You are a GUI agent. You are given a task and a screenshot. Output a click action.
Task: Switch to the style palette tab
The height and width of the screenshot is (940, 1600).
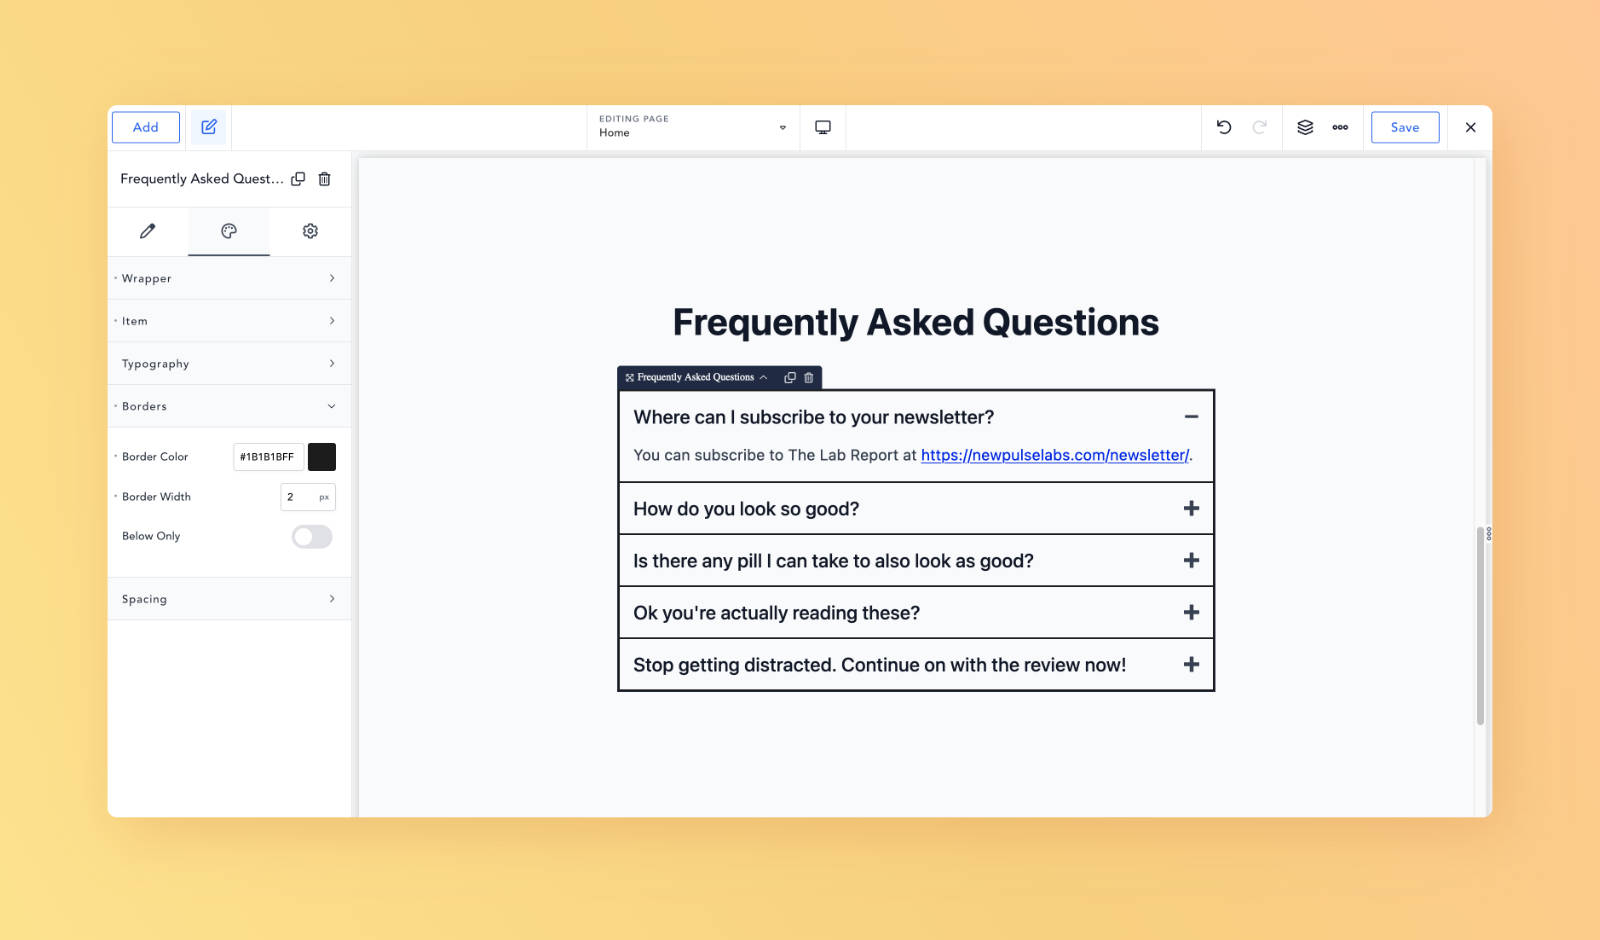coord(229,231)
